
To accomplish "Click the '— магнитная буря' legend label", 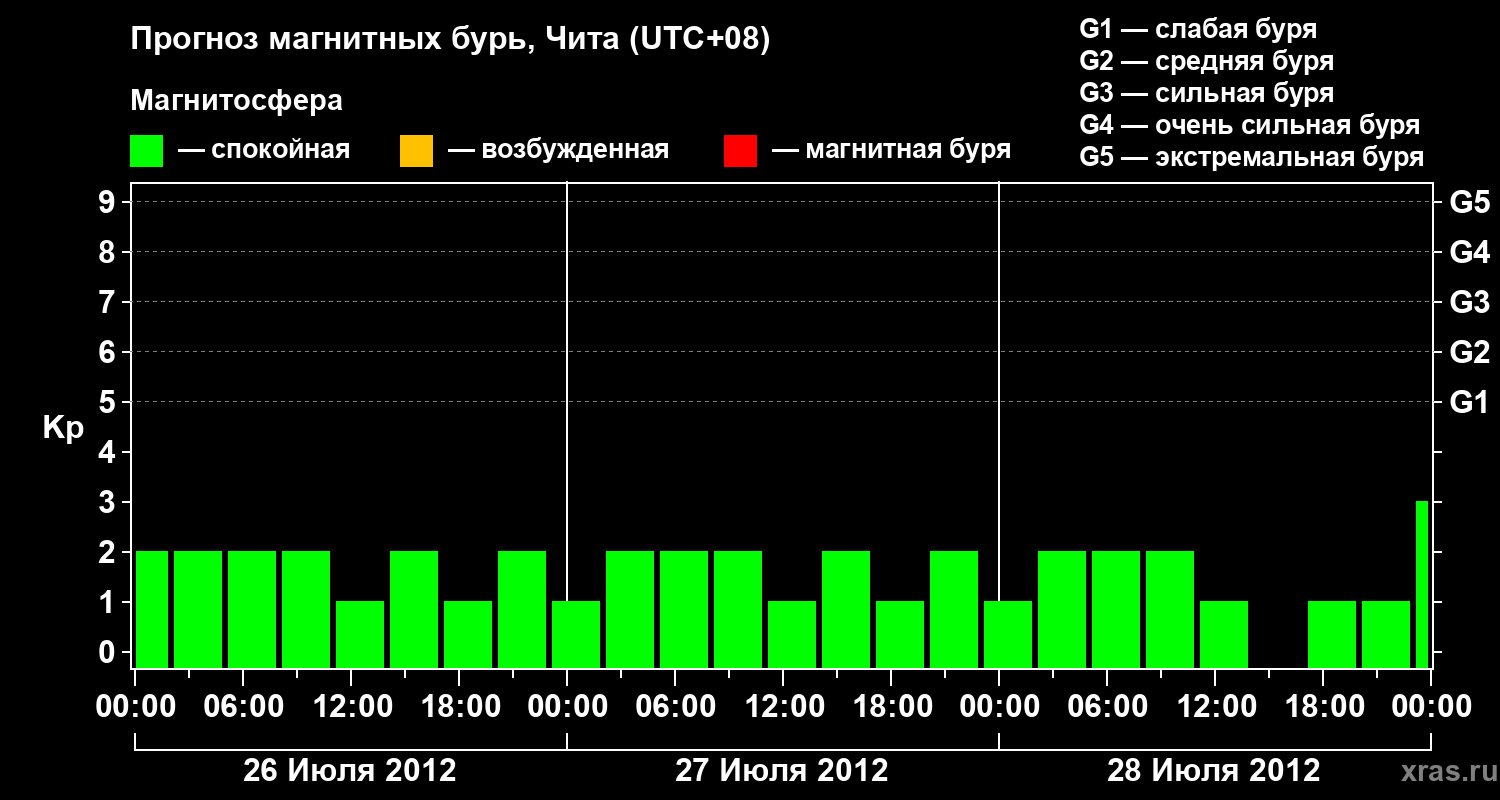I will tap(891, 151).
